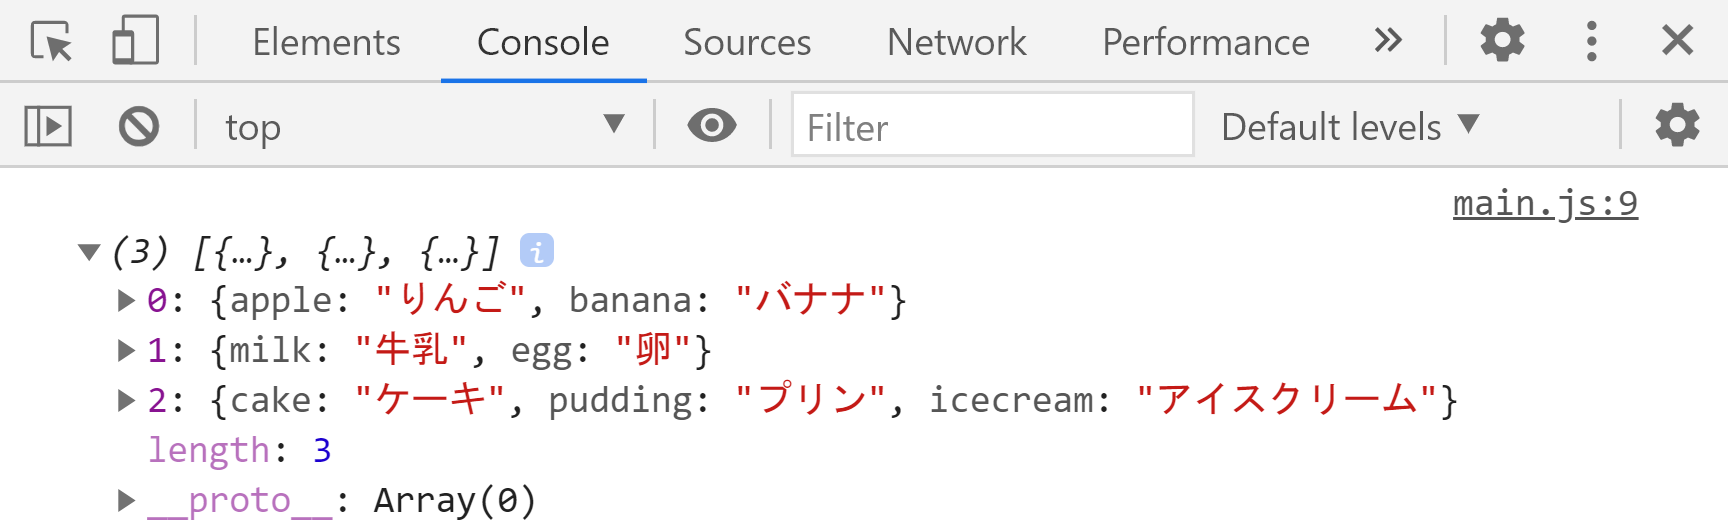Click the console Filter input field
Image resolution: width=1728 pixels, height=529 pixels.
tap(992, 126)
